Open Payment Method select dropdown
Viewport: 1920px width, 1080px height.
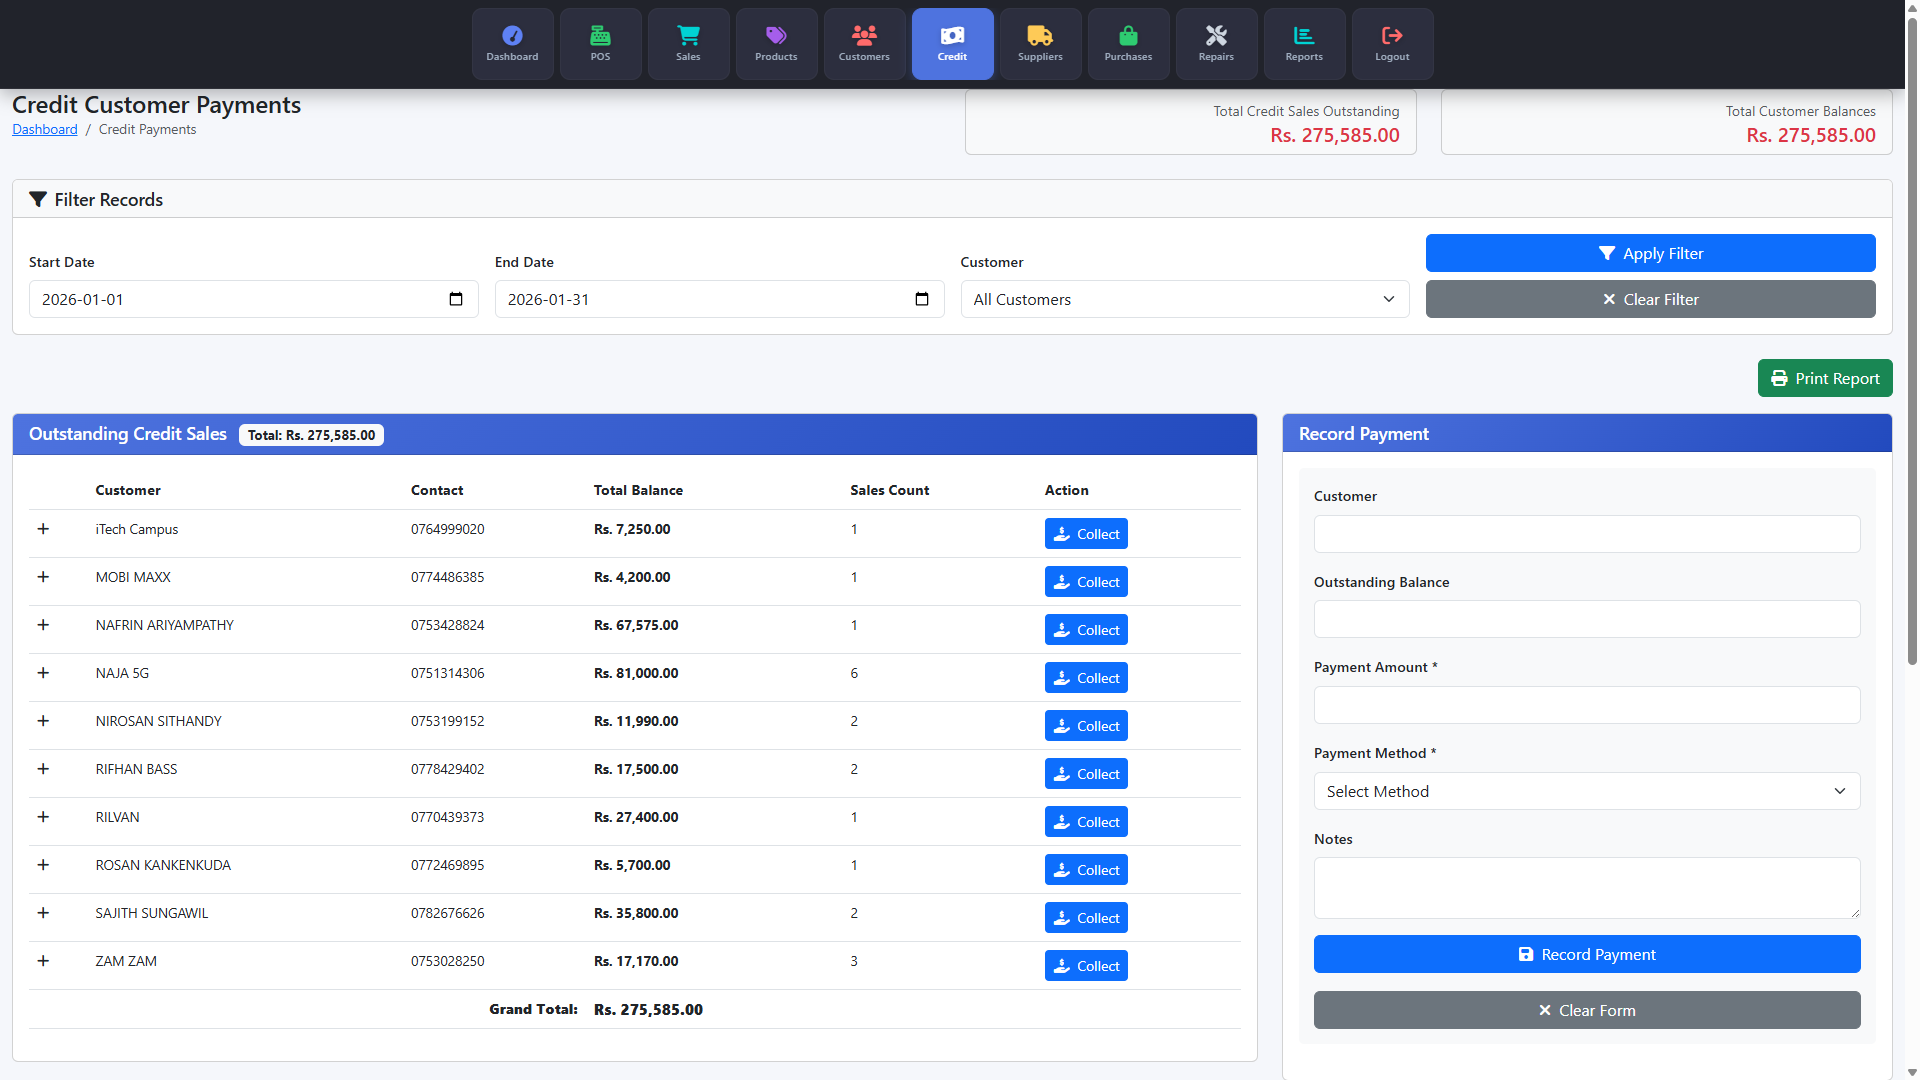click(x=1586, y=791)
